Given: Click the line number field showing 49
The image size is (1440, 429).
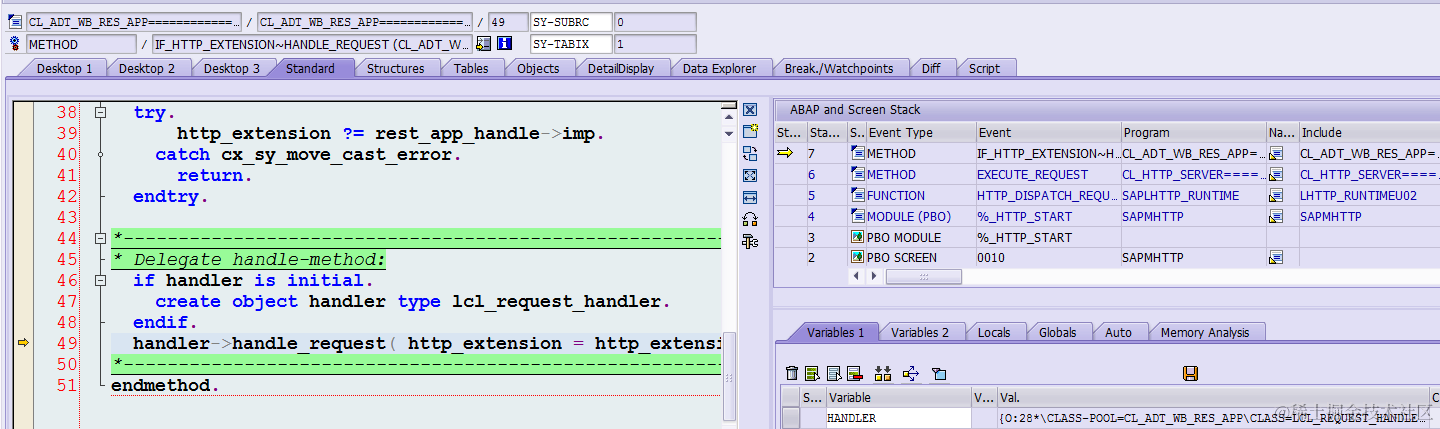Looking at the screenshot, I should tap(507, 22).
